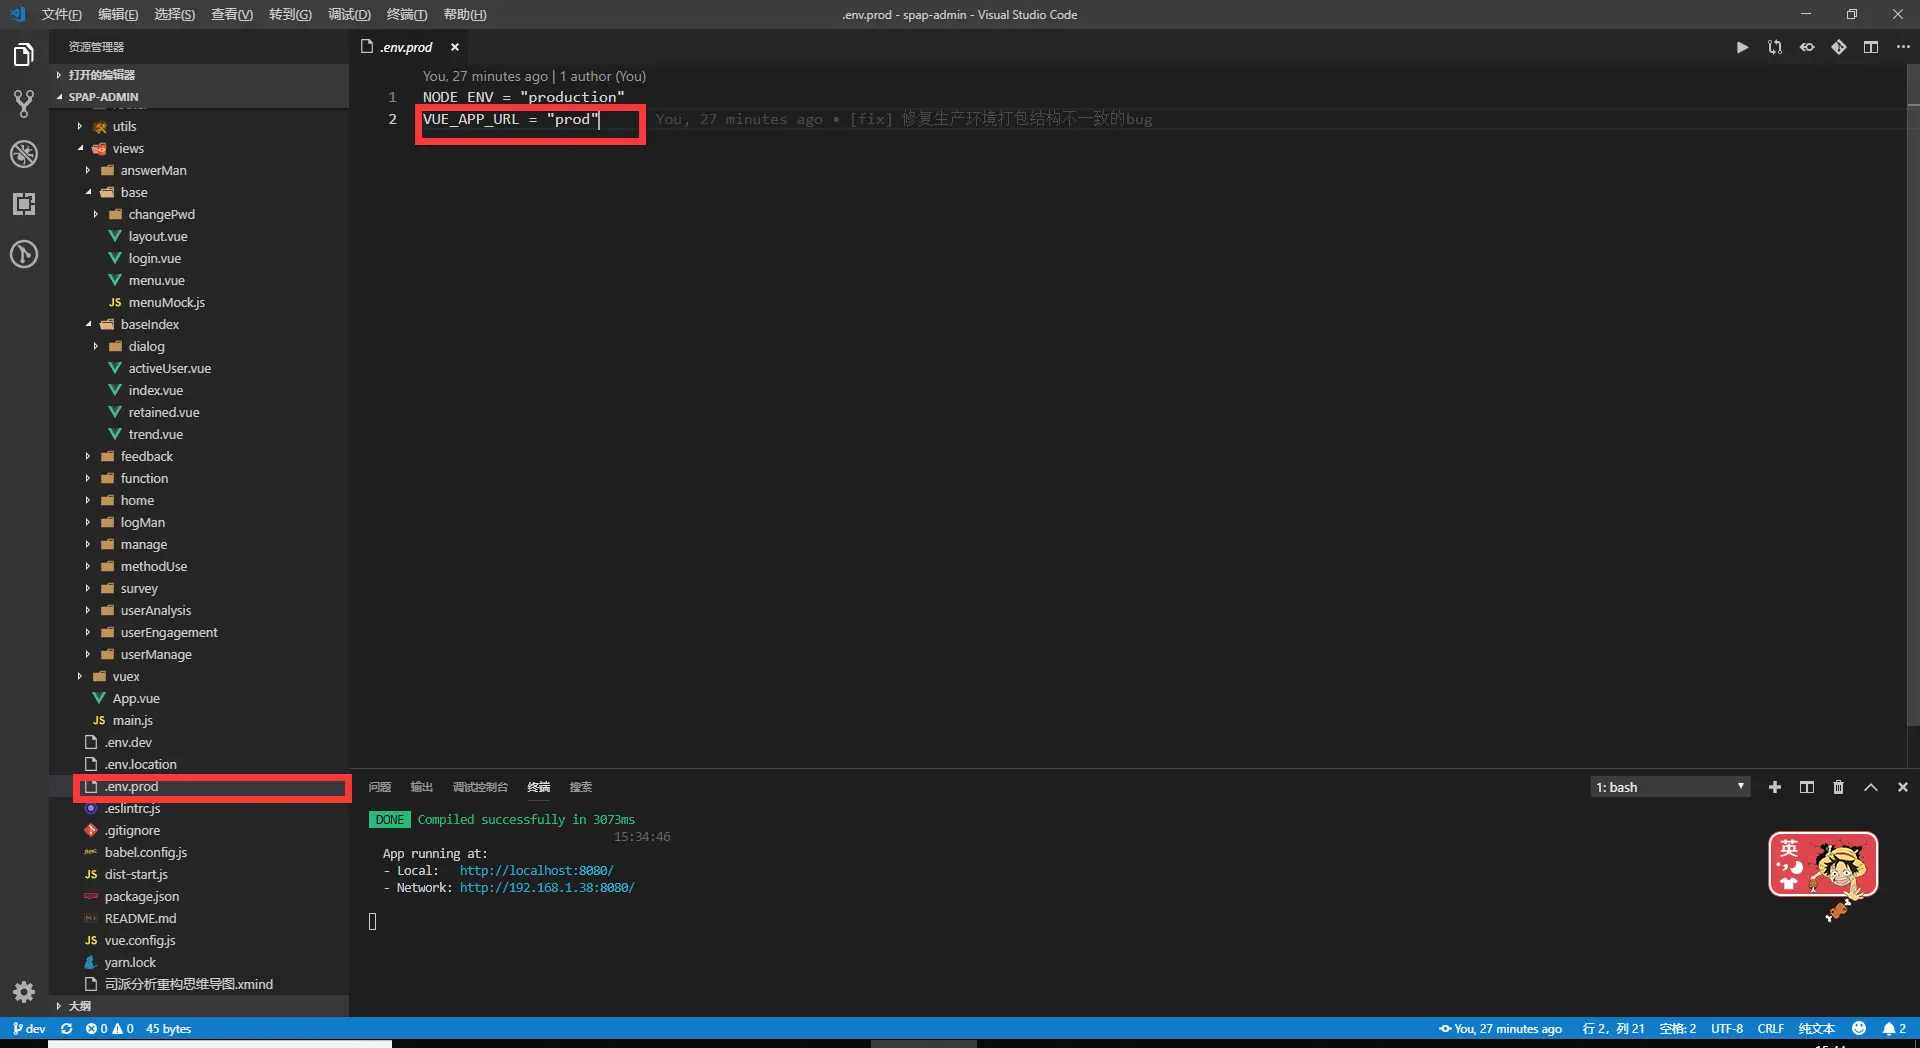
Task: Switch to the 问题 panel tab
Action: tap(380, 787)
